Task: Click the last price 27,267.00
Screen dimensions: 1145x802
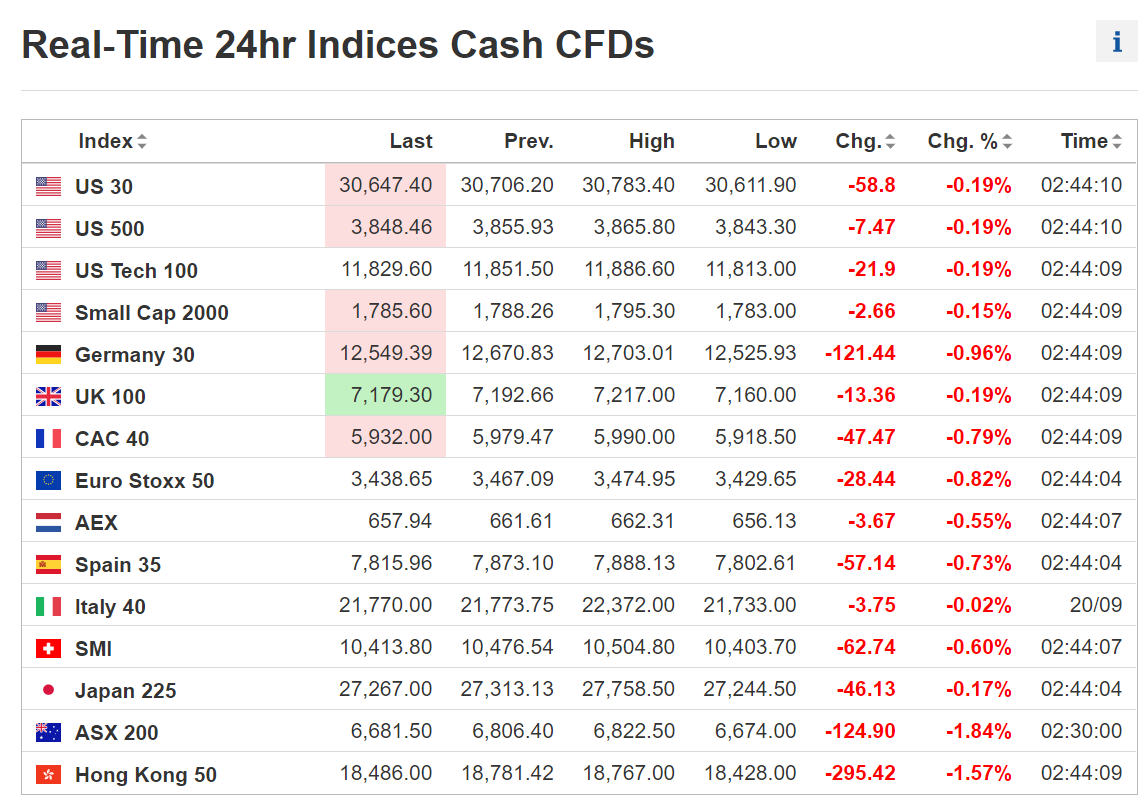Action: click(386, 689)
